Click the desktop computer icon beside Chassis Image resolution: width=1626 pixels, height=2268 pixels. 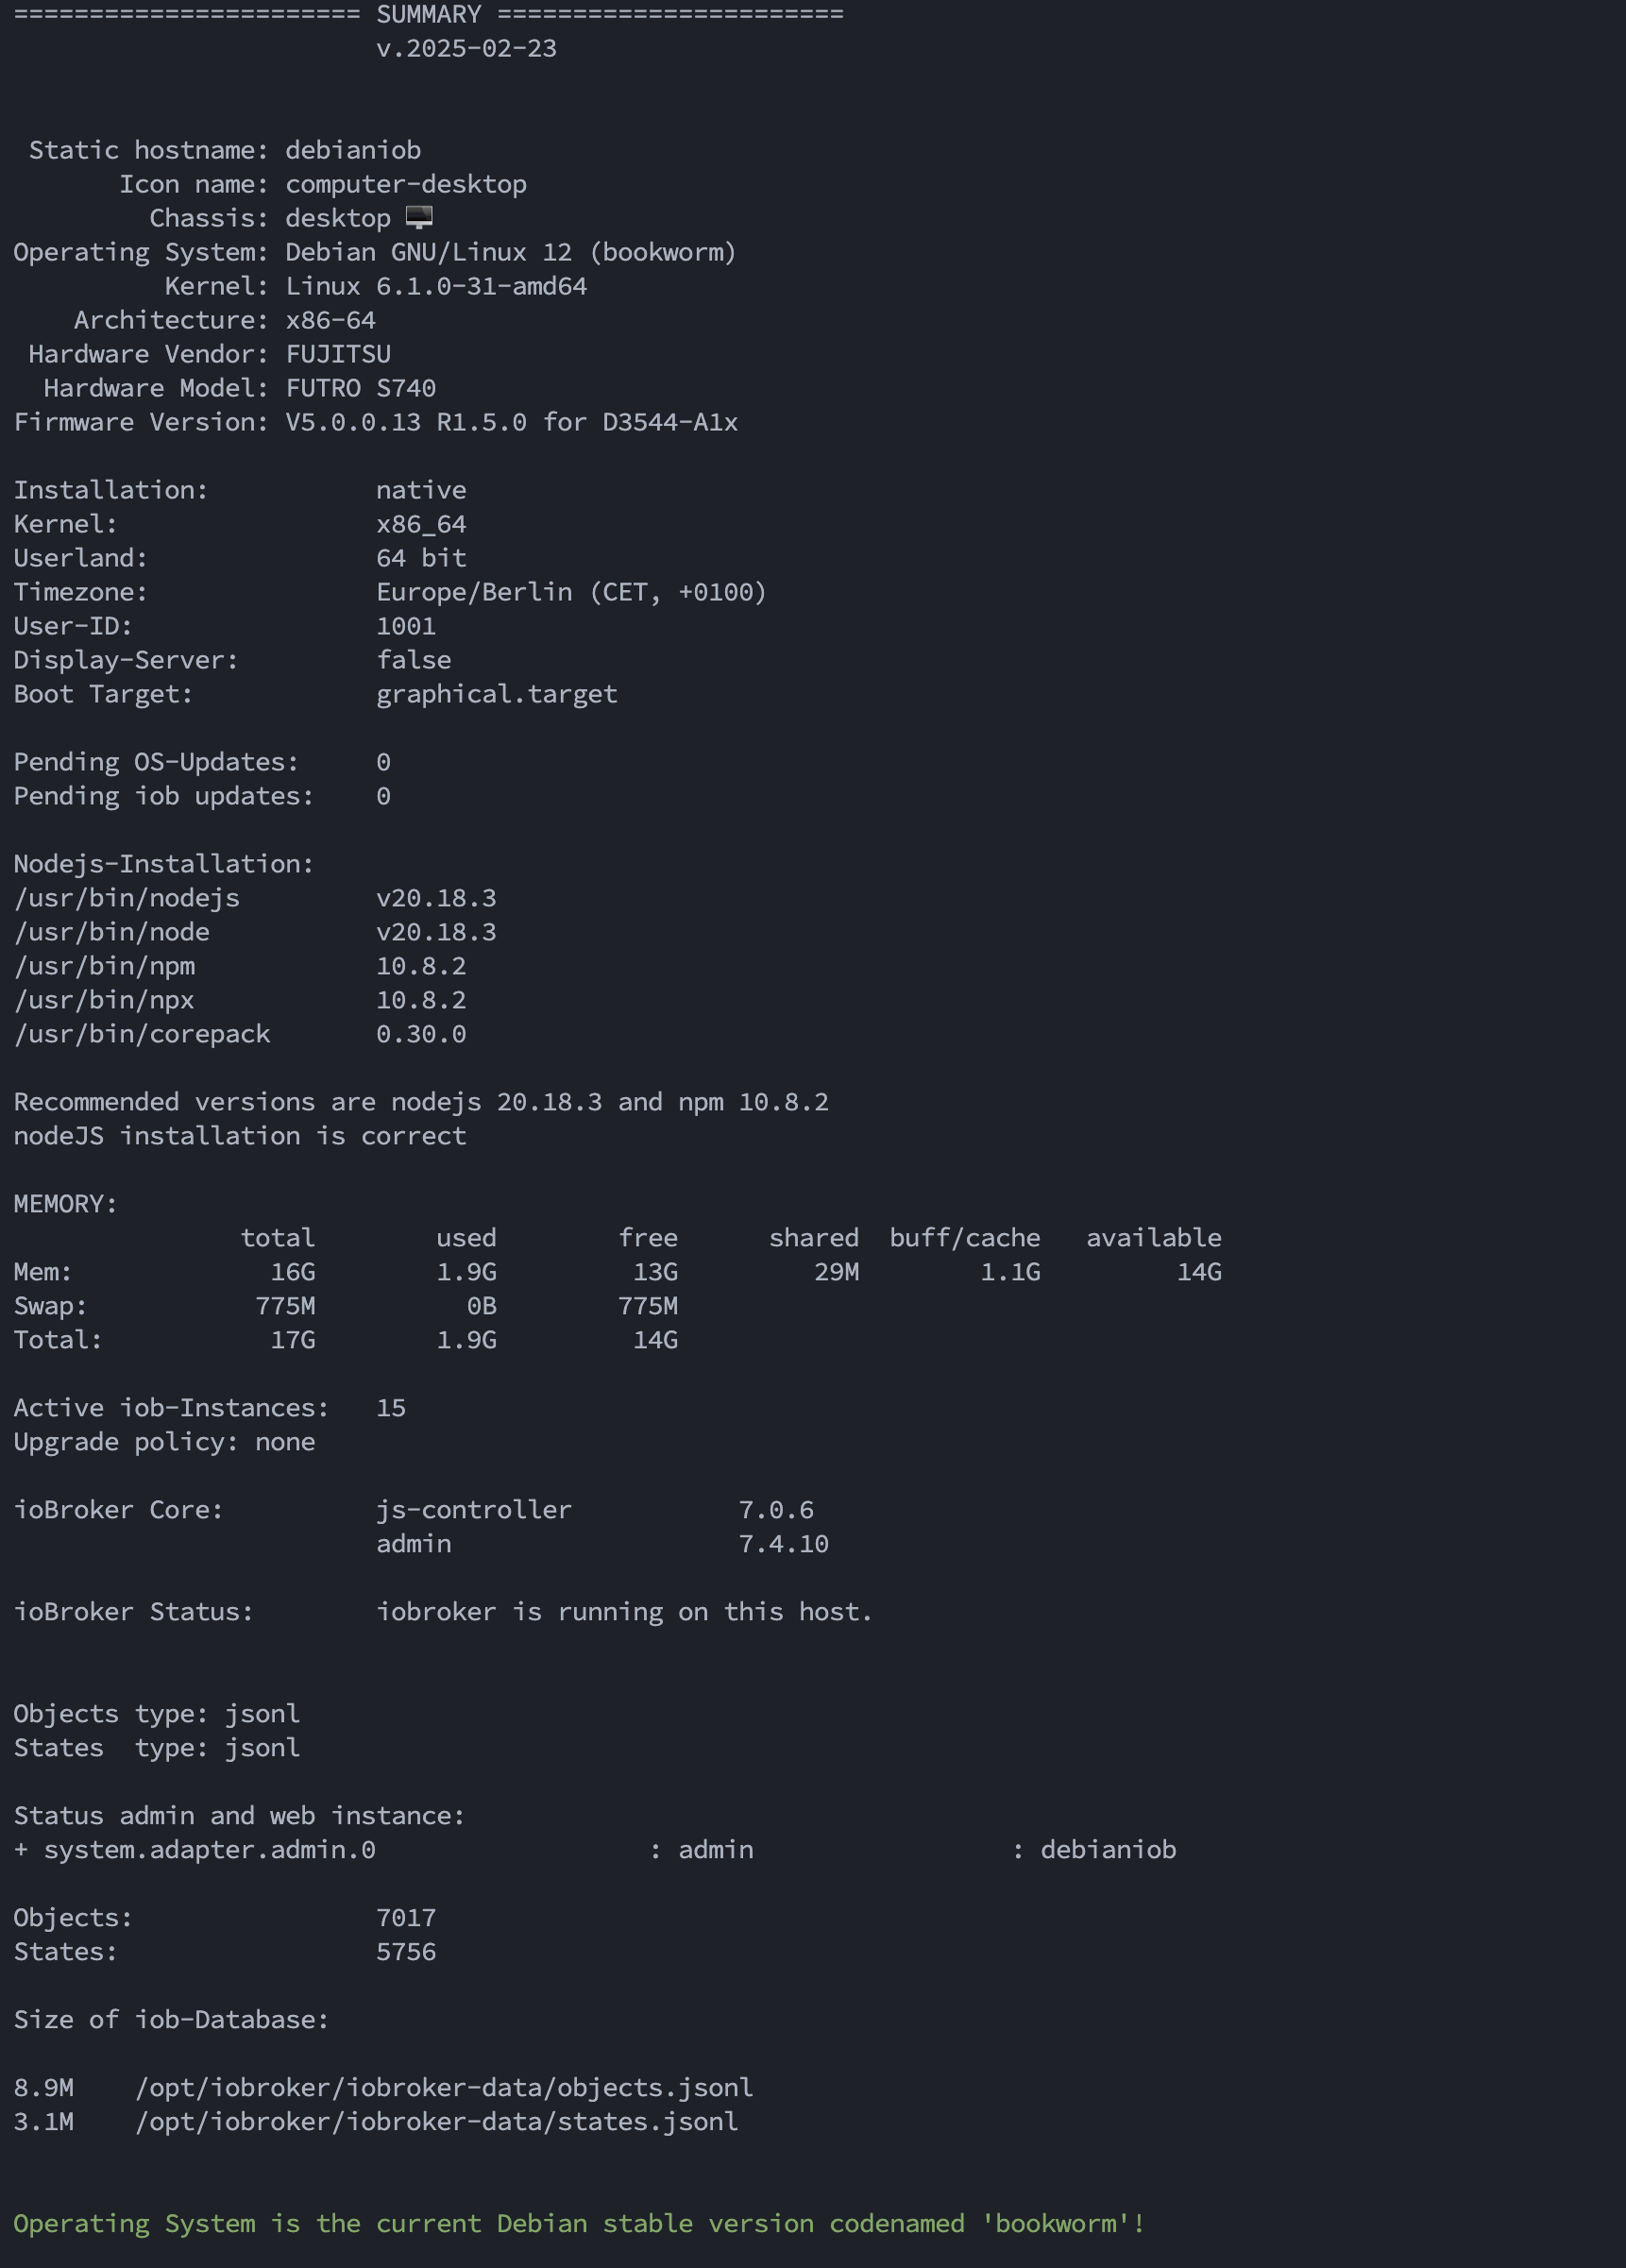click(x=419, y=217)
